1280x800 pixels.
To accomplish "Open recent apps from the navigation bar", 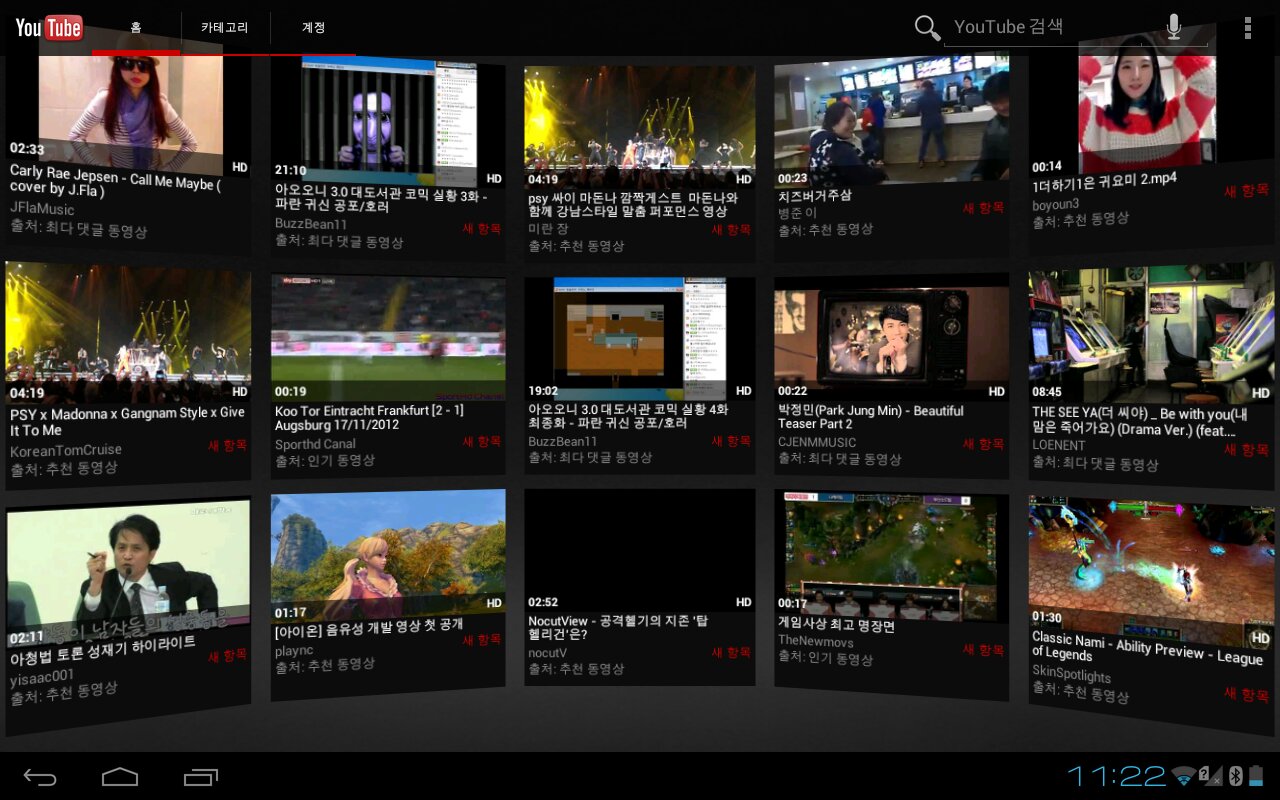I will click(201, 776).
